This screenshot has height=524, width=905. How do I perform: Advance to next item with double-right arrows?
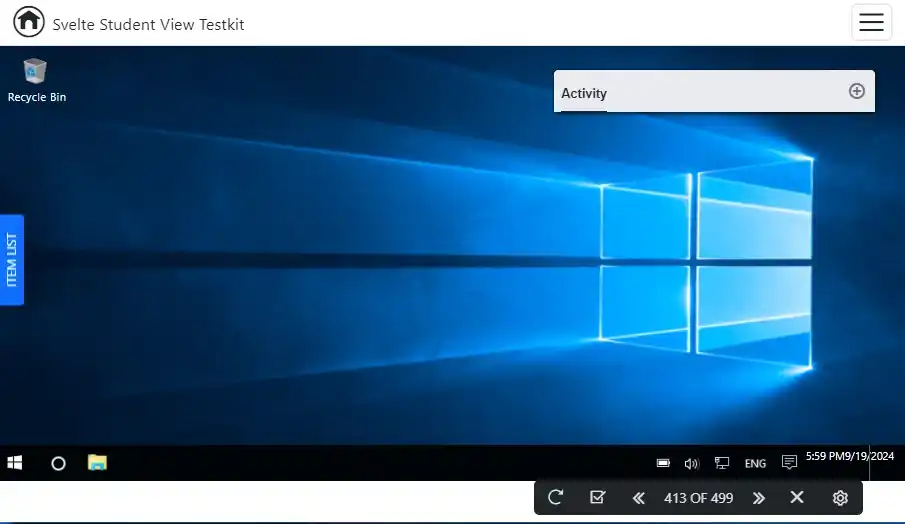[x=759, y=497]
